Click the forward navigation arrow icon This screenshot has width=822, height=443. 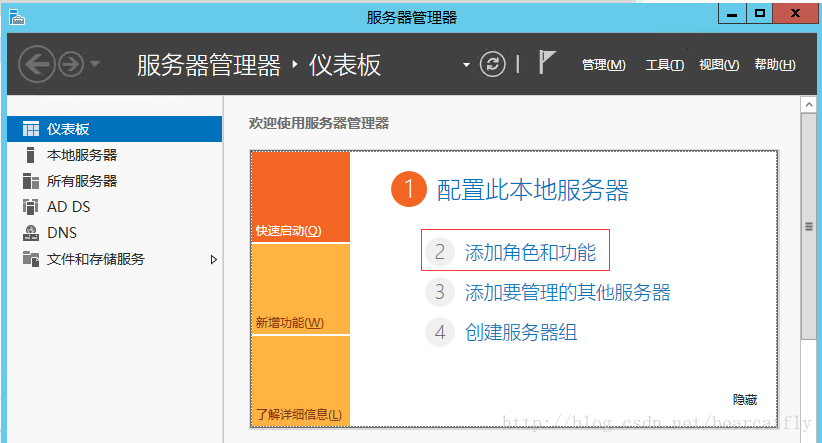click(x=70, y=65)
